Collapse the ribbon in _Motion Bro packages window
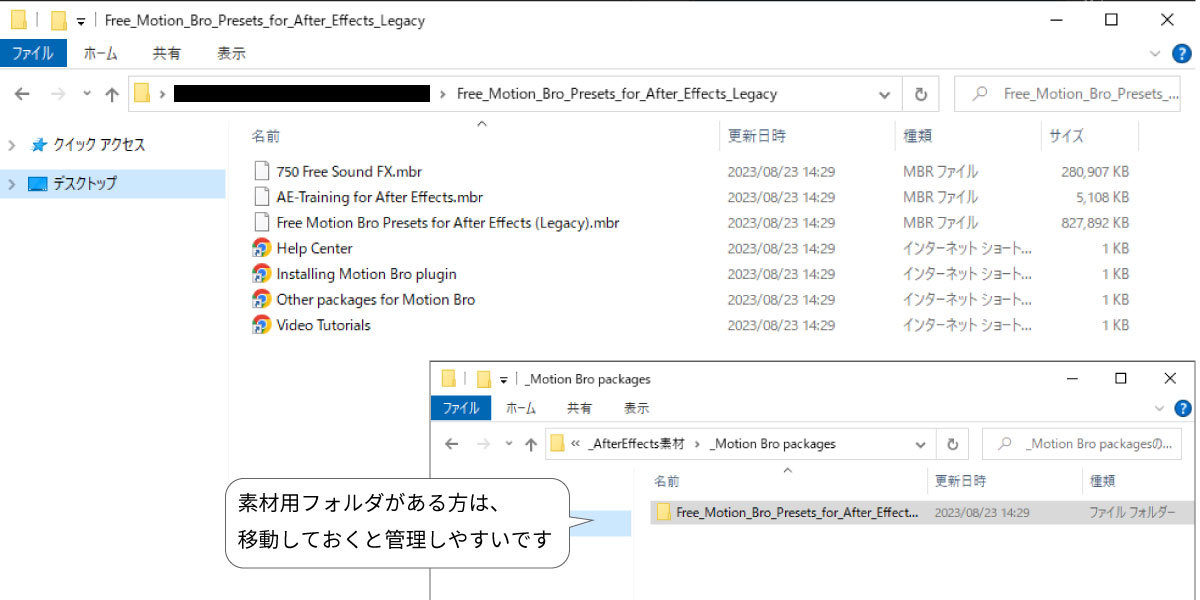Image resolution: width=1200 pixels, height=600 pixels. click(1158, 408)
